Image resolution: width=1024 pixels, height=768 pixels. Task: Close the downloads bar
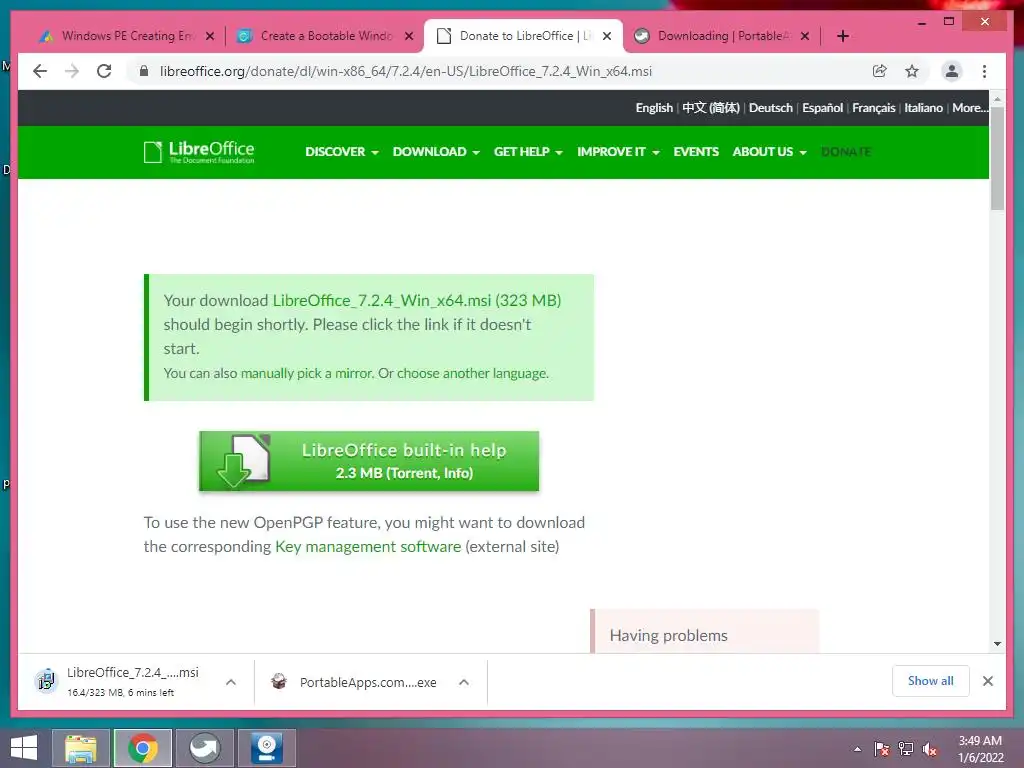pos(987,681)
